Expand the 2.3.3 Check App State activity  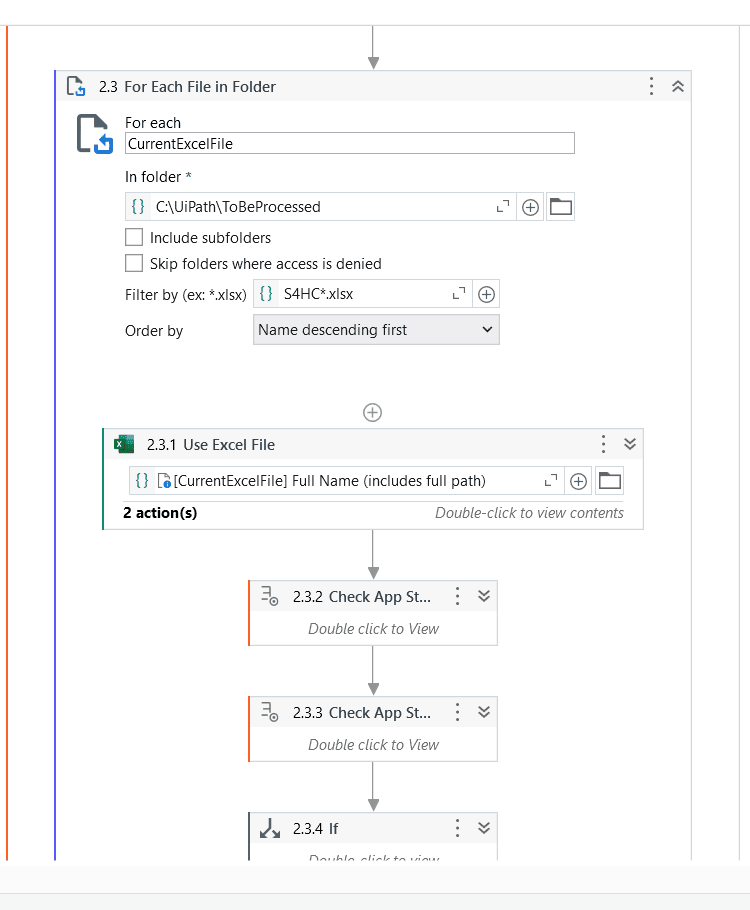(484, 713)
